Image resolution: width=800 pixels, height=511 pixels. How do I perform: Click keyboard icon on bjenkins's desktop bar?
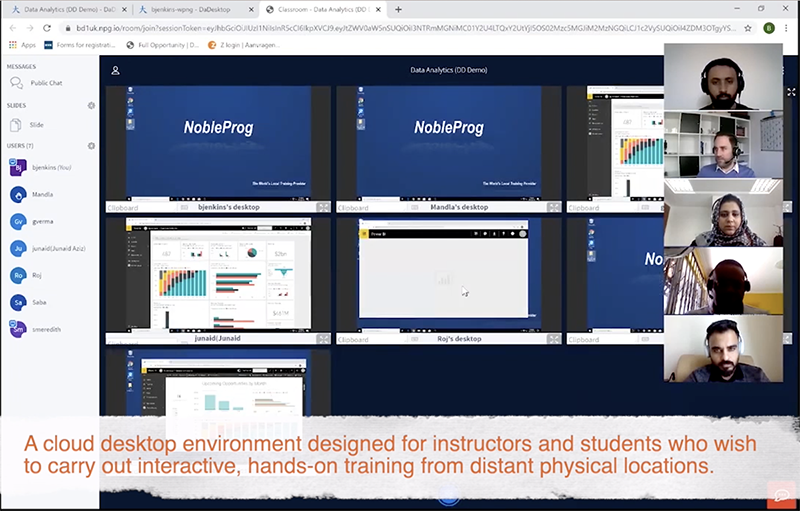pos(184,208)
